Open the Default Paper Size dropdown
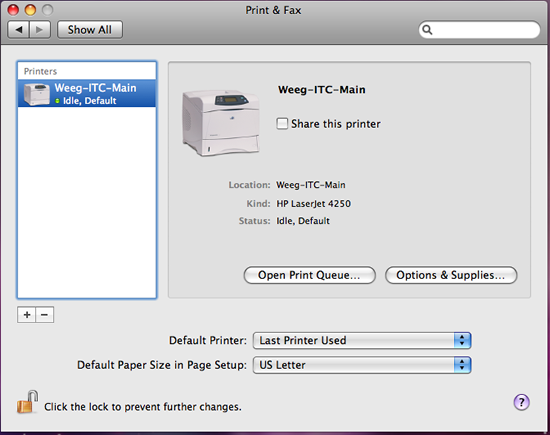Image resolution: width=550 pixels, height=435 pixels. tap(362, 365)
